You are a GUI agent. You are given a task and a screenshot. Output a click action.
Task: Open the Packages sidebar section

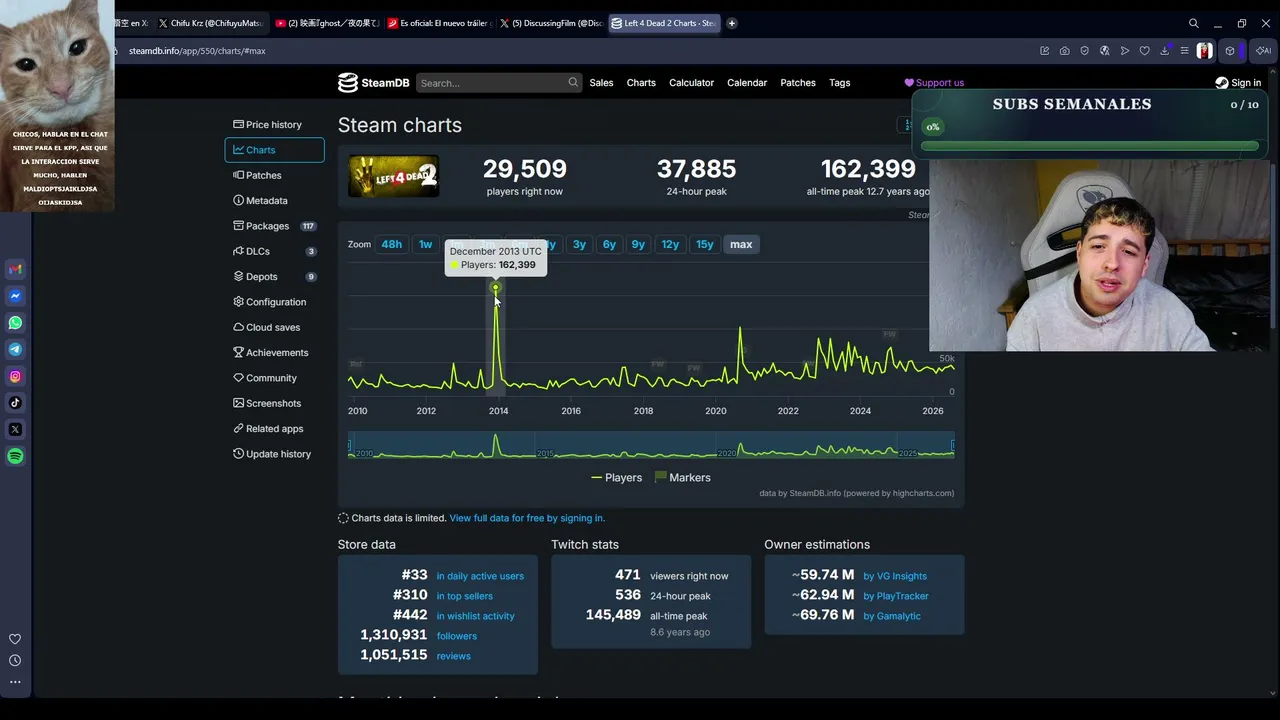tap(274, 226)
